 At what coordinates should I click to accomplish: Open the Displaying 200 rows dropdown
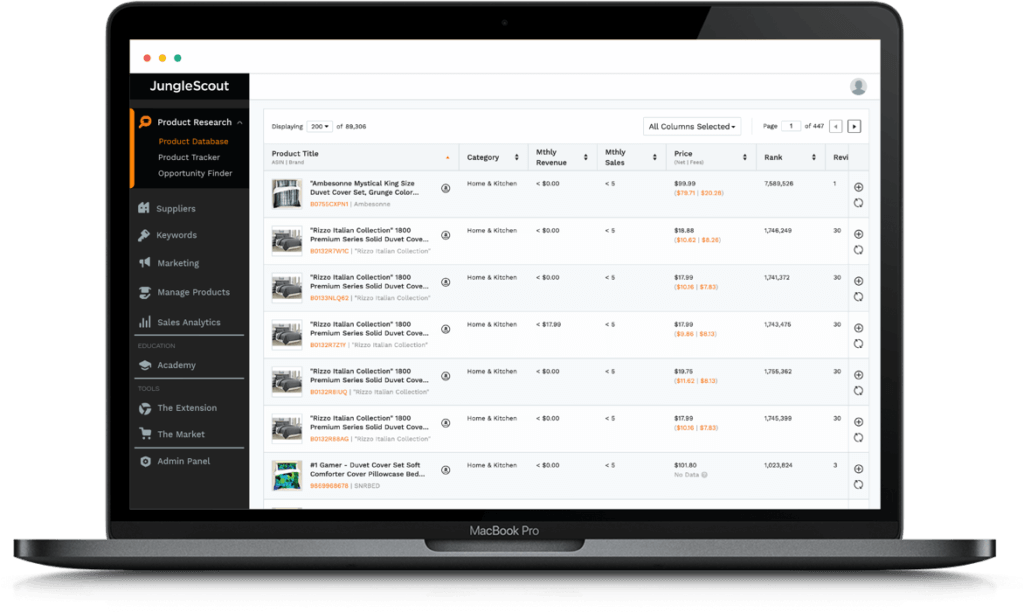pos(319,127)
